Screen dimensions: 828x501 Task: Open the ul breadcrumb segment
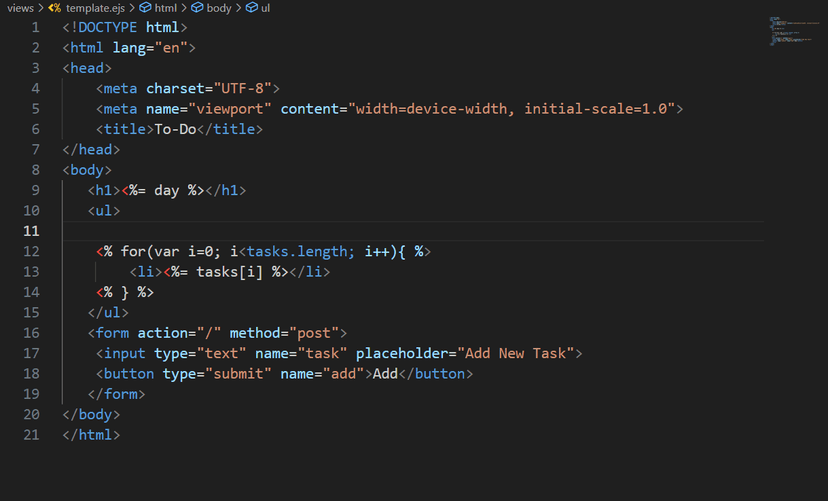[x=265, y=8]
